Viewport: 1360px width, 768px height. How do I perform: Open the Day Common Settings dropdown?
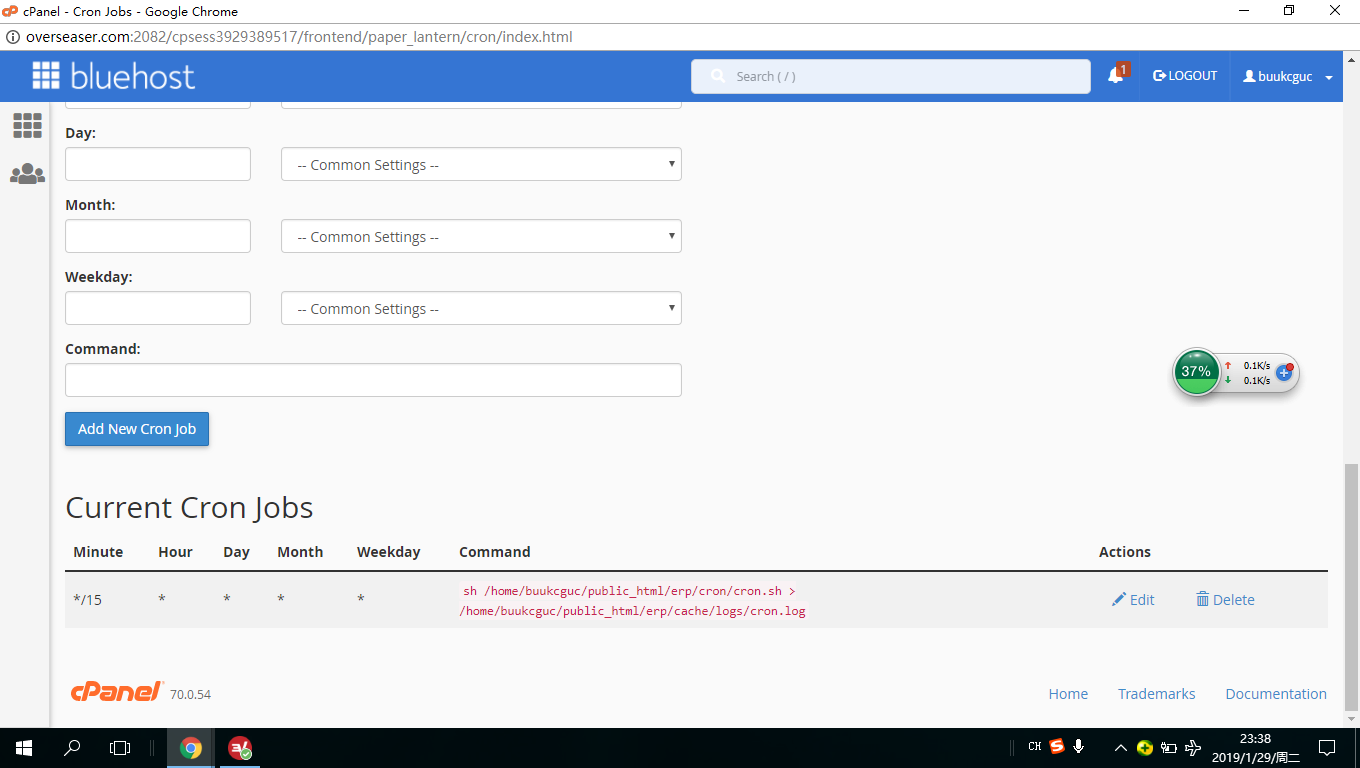(481, 165)
